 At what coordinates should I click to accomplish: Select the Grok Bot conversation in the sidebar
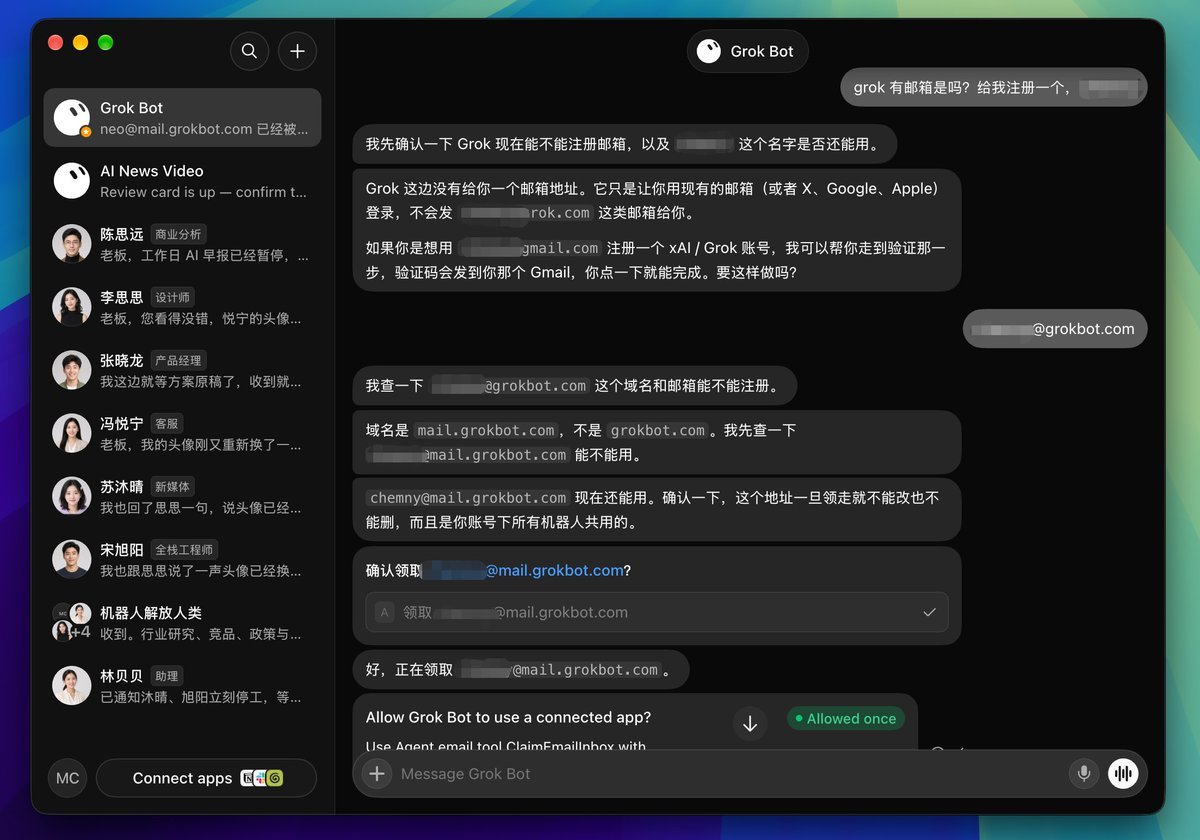[x=182, y=118]
